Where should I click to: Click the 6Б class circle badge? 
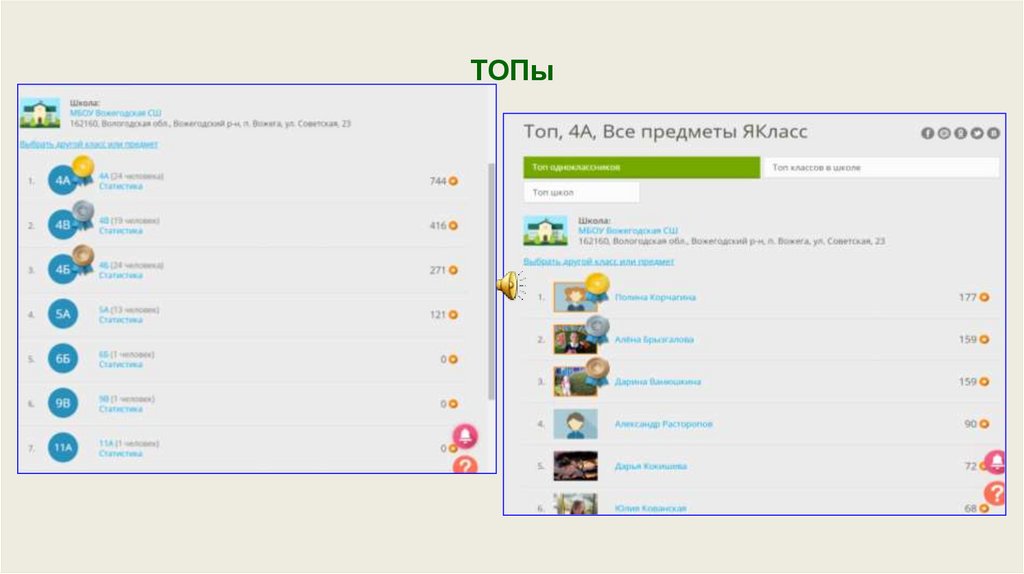pyautogui.click(x=63, y=359)
